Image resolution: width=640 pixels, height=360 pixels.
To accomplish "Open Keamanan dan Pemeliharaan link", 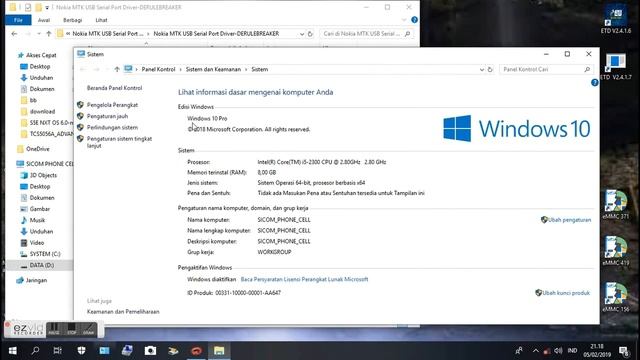I will pyautogui.click(x=123, y=311).
